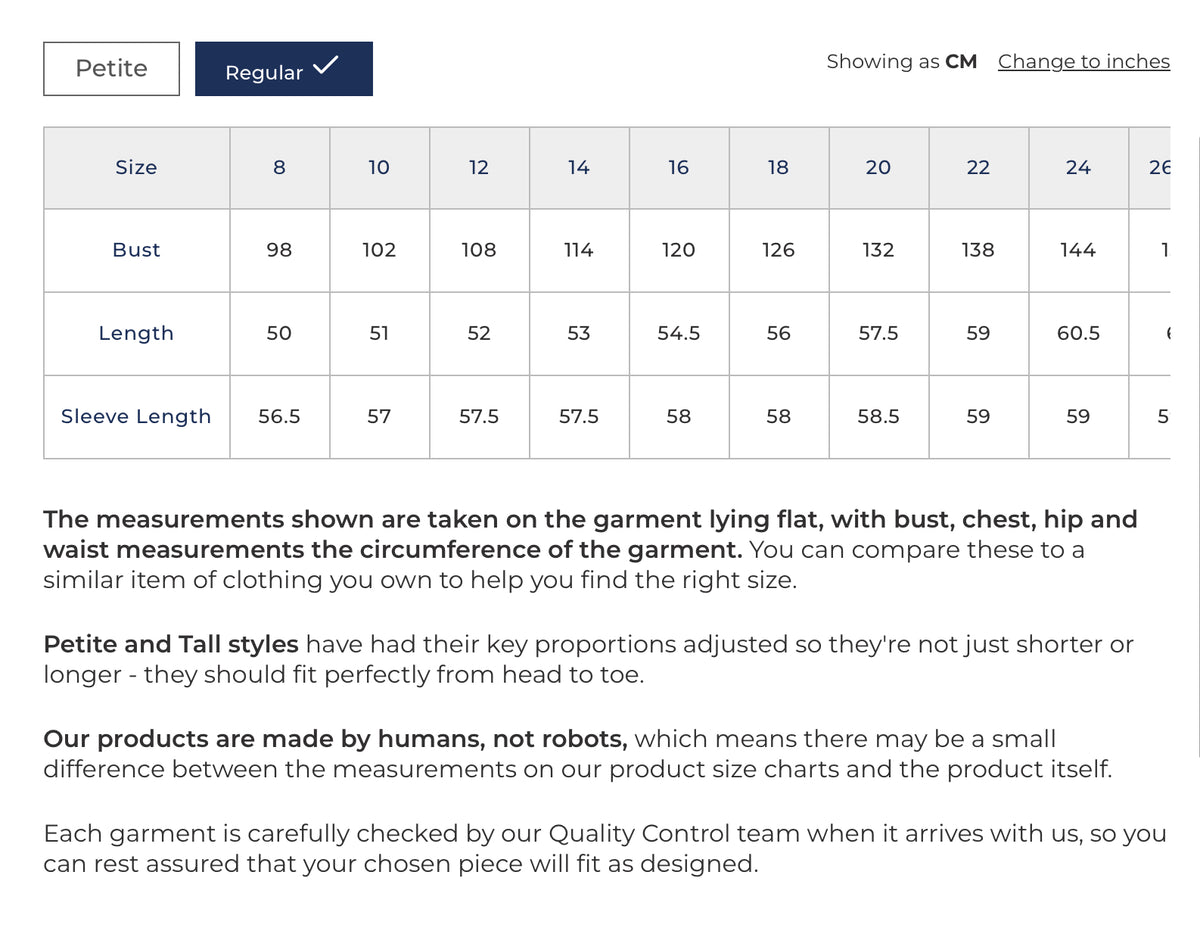This screenshot has width=1200, height=934.
Task: Select size 24 column header
Action: [x=1078, y=168]
